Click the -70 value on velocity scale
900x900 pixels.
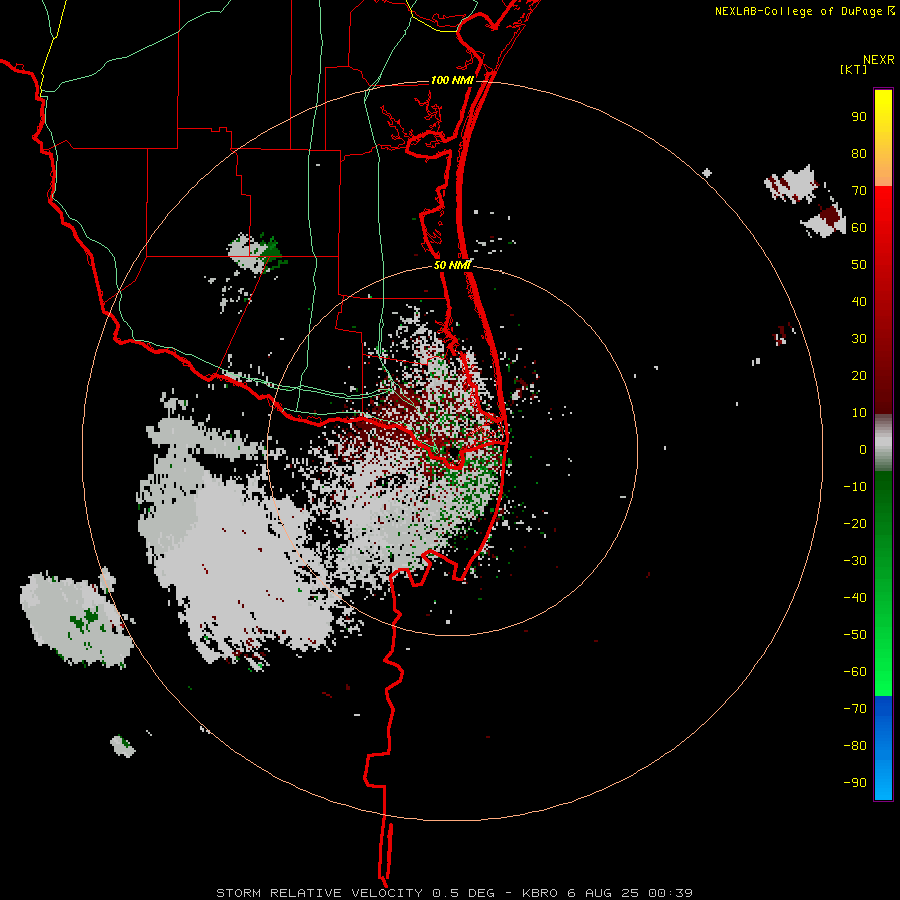(855, 709)
